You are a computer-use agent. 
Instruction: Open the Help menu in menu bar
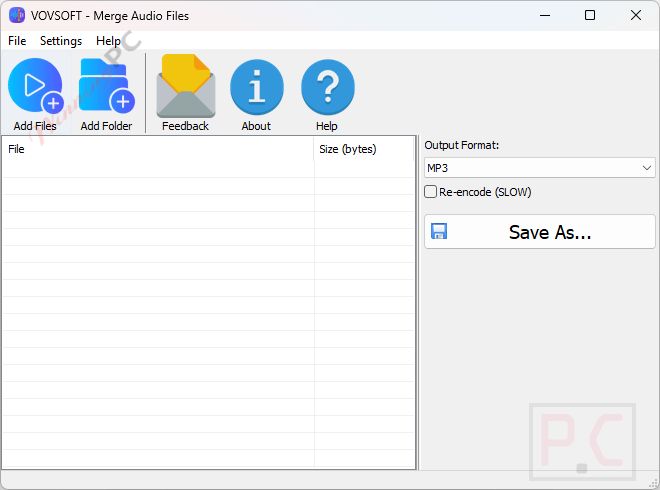click(x=108, y=41)
